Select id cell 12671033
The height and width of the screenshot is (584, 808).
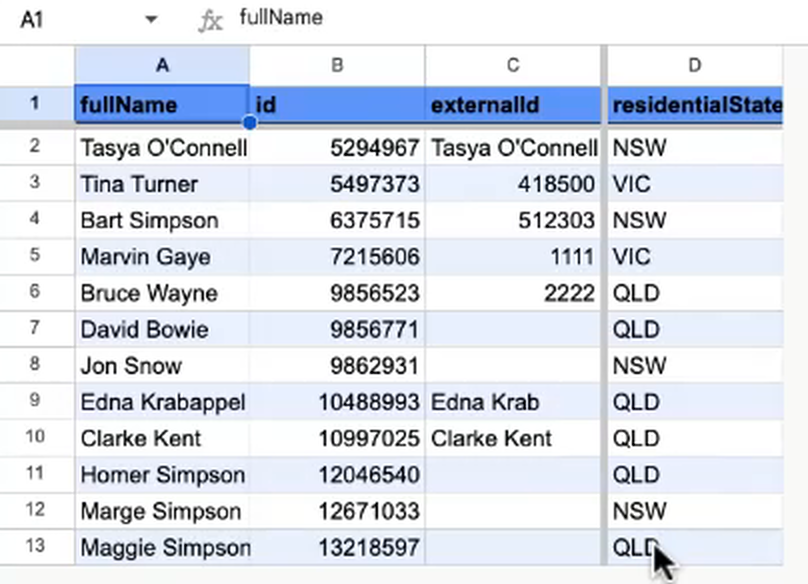338,511
